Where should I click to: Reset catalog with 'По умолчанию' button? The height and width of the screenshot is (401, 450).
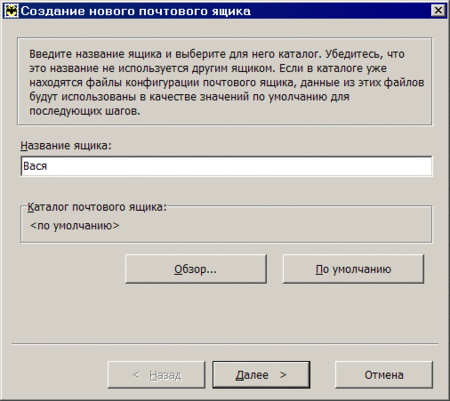click(353, 269)
